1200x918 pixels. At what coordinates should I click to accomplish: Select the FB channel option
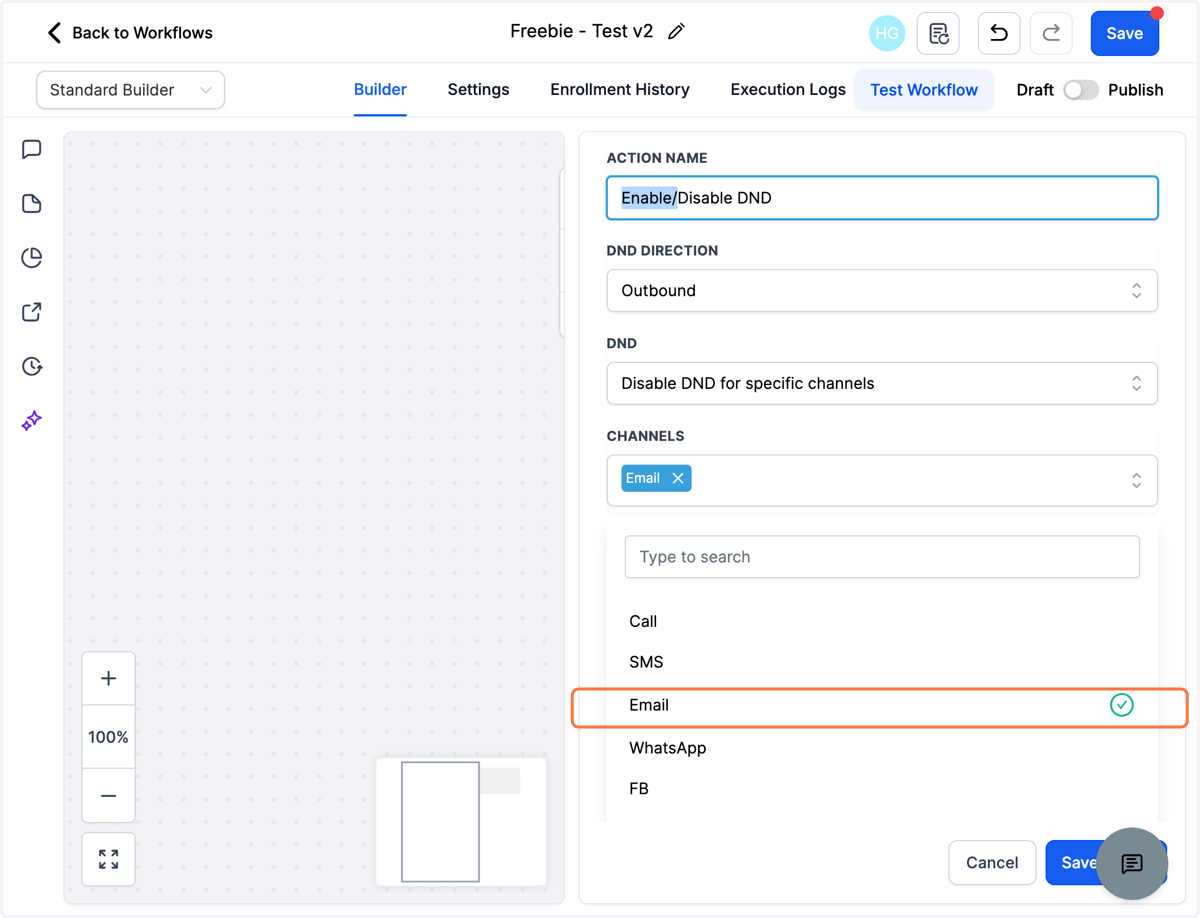tap(882, 789)
